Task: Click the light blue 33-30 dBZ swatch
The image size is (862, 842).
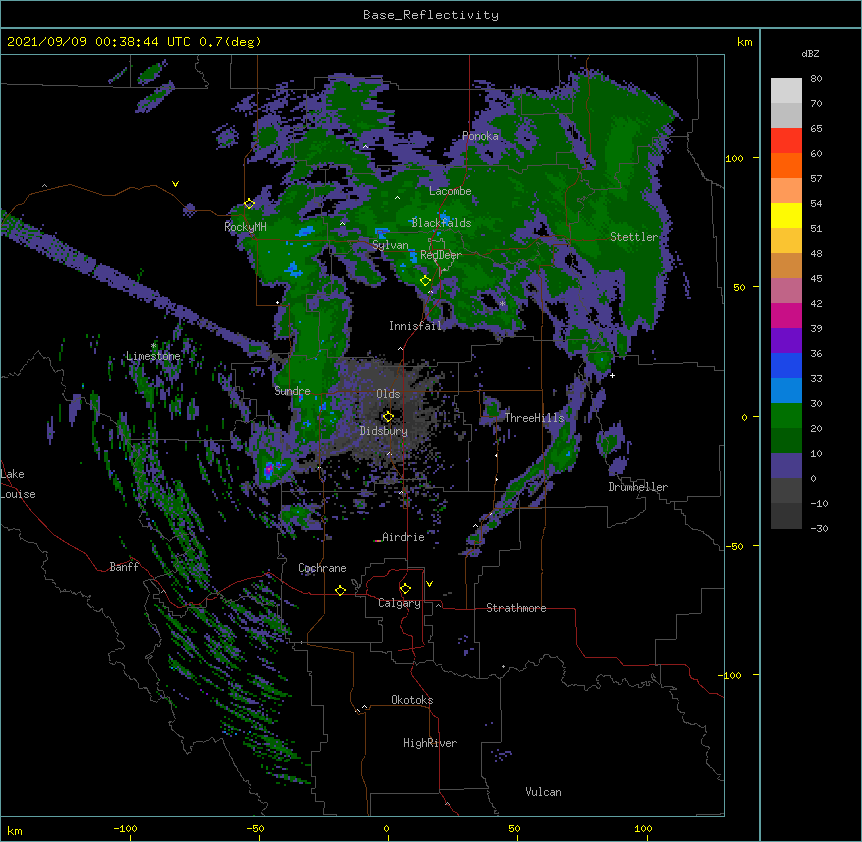Action: click(786, 391)
